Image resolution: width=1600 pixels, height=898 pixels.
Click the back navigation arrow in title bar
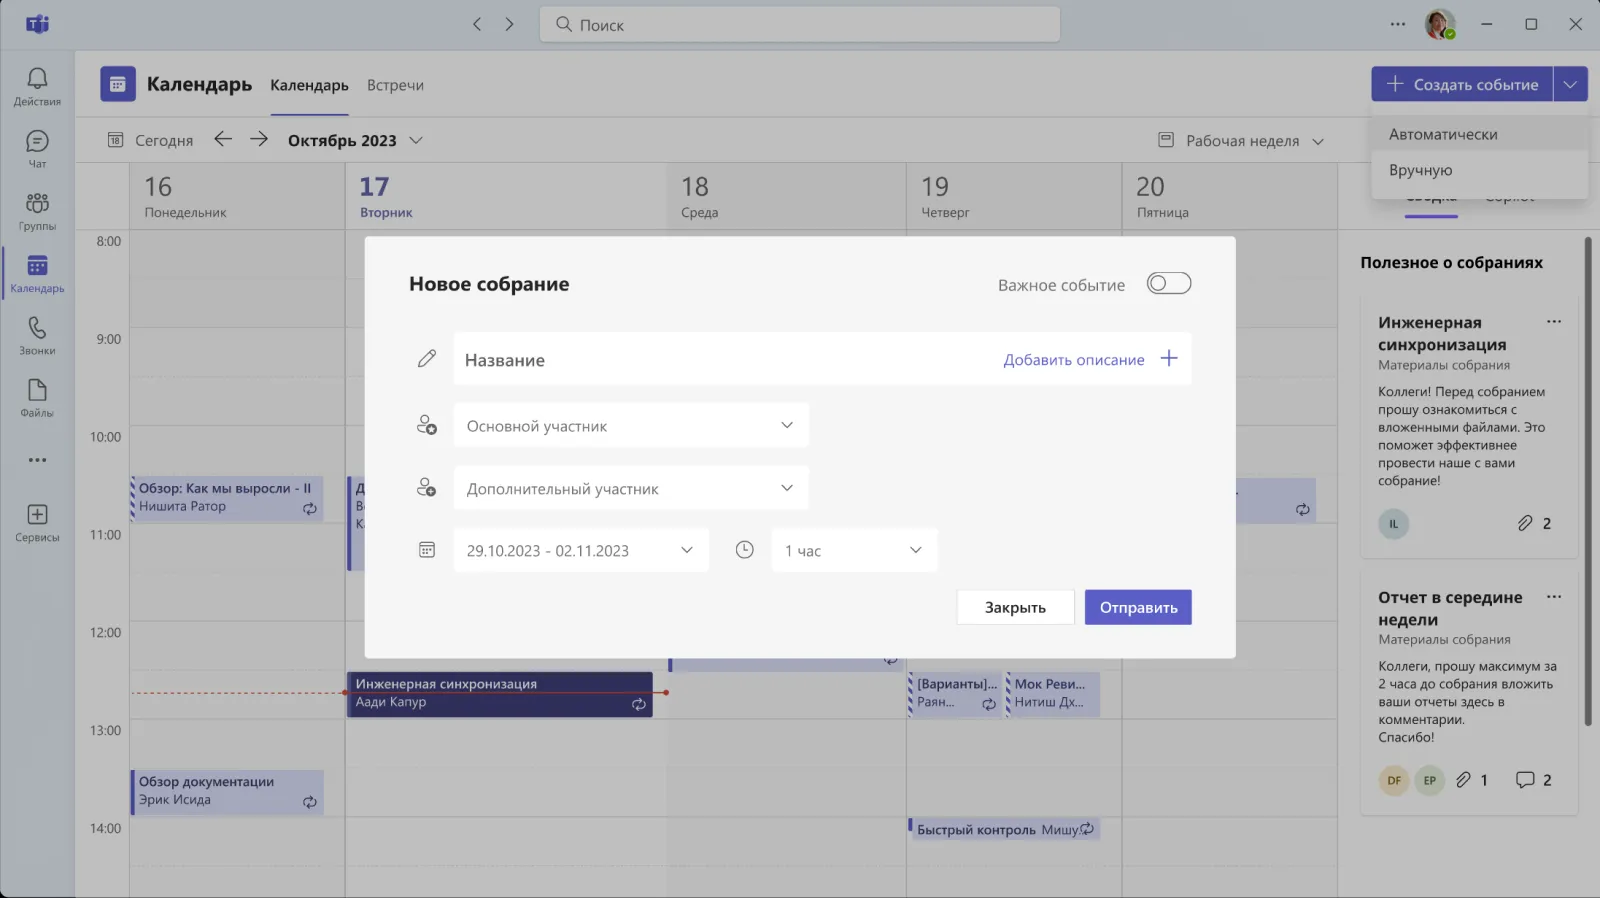477,24
